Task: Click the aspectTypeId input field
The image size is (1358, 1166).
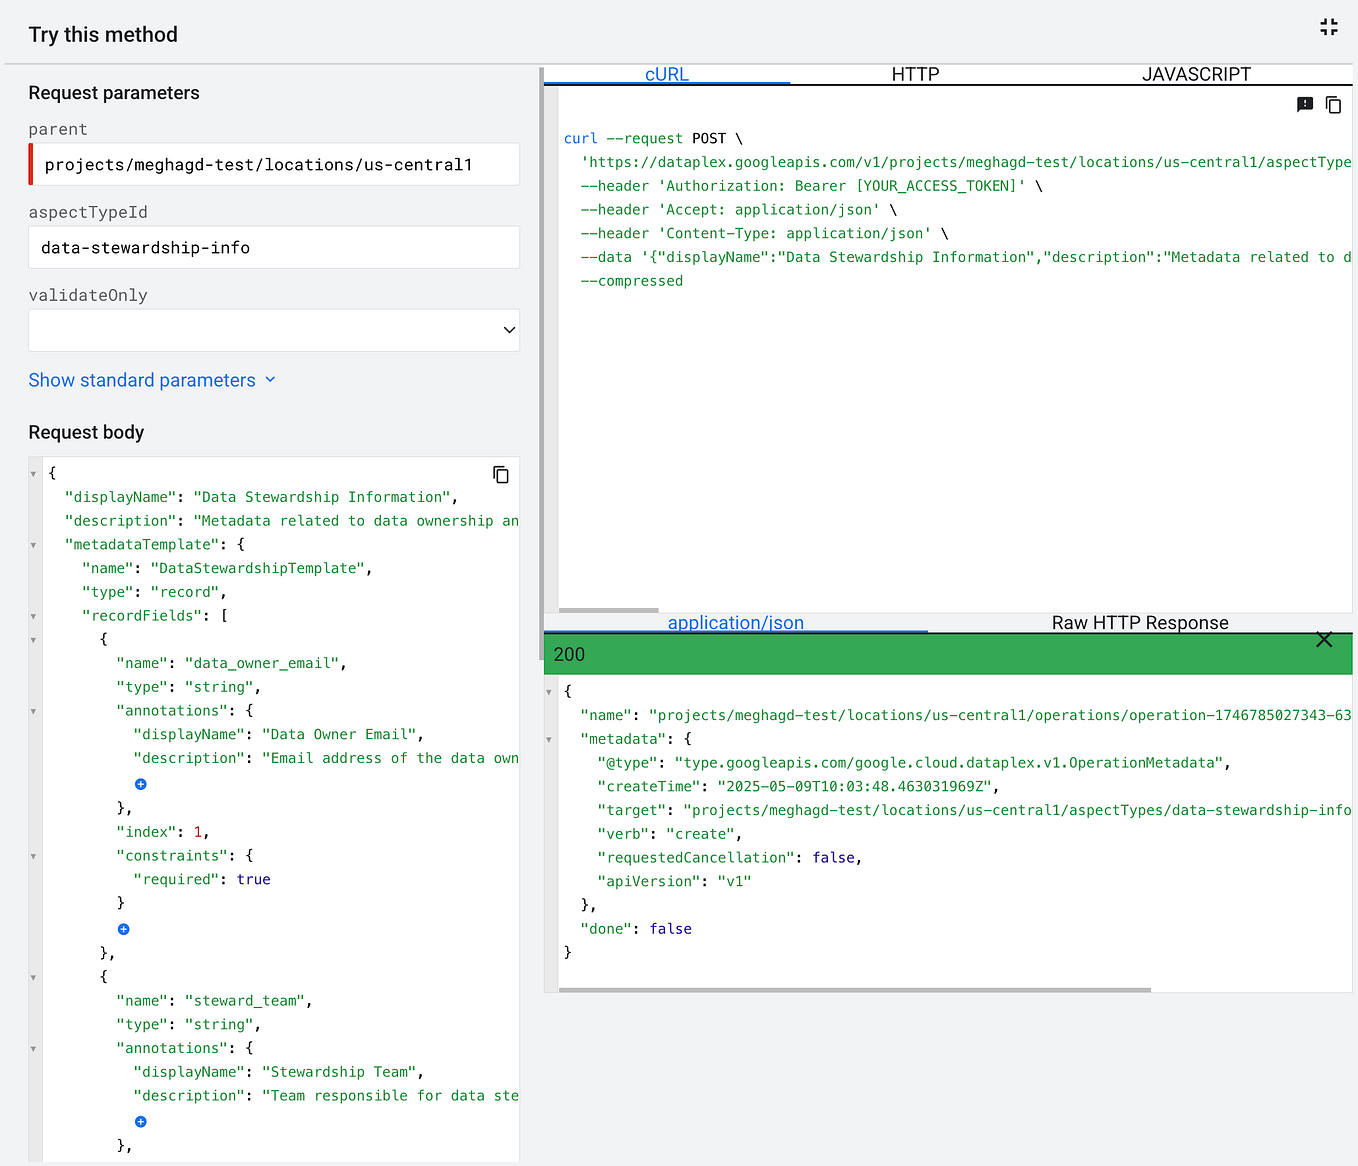Action: (273, 247)
